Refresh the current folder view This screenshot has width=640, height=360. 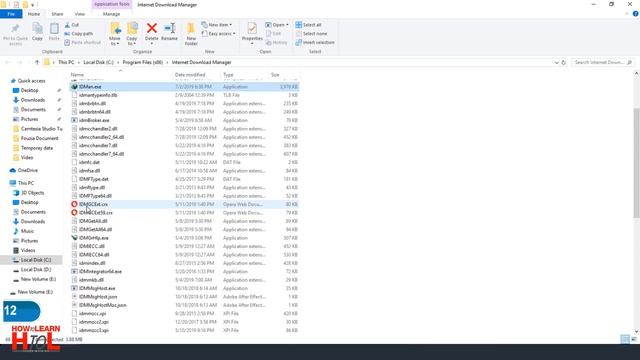coord(564,62)
